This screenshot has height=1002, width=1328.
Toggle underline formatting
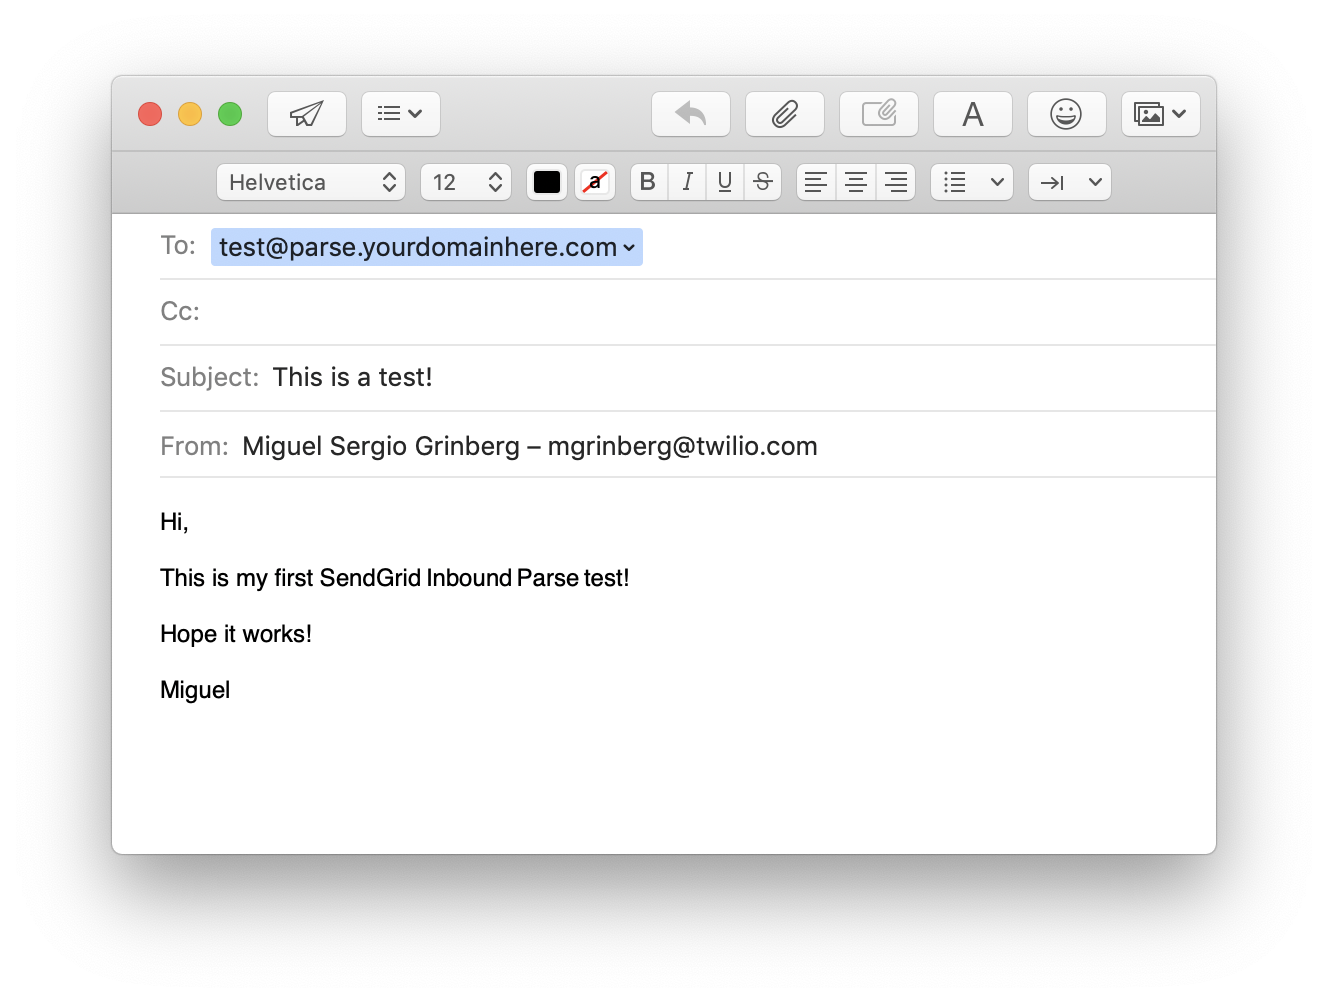725,182
